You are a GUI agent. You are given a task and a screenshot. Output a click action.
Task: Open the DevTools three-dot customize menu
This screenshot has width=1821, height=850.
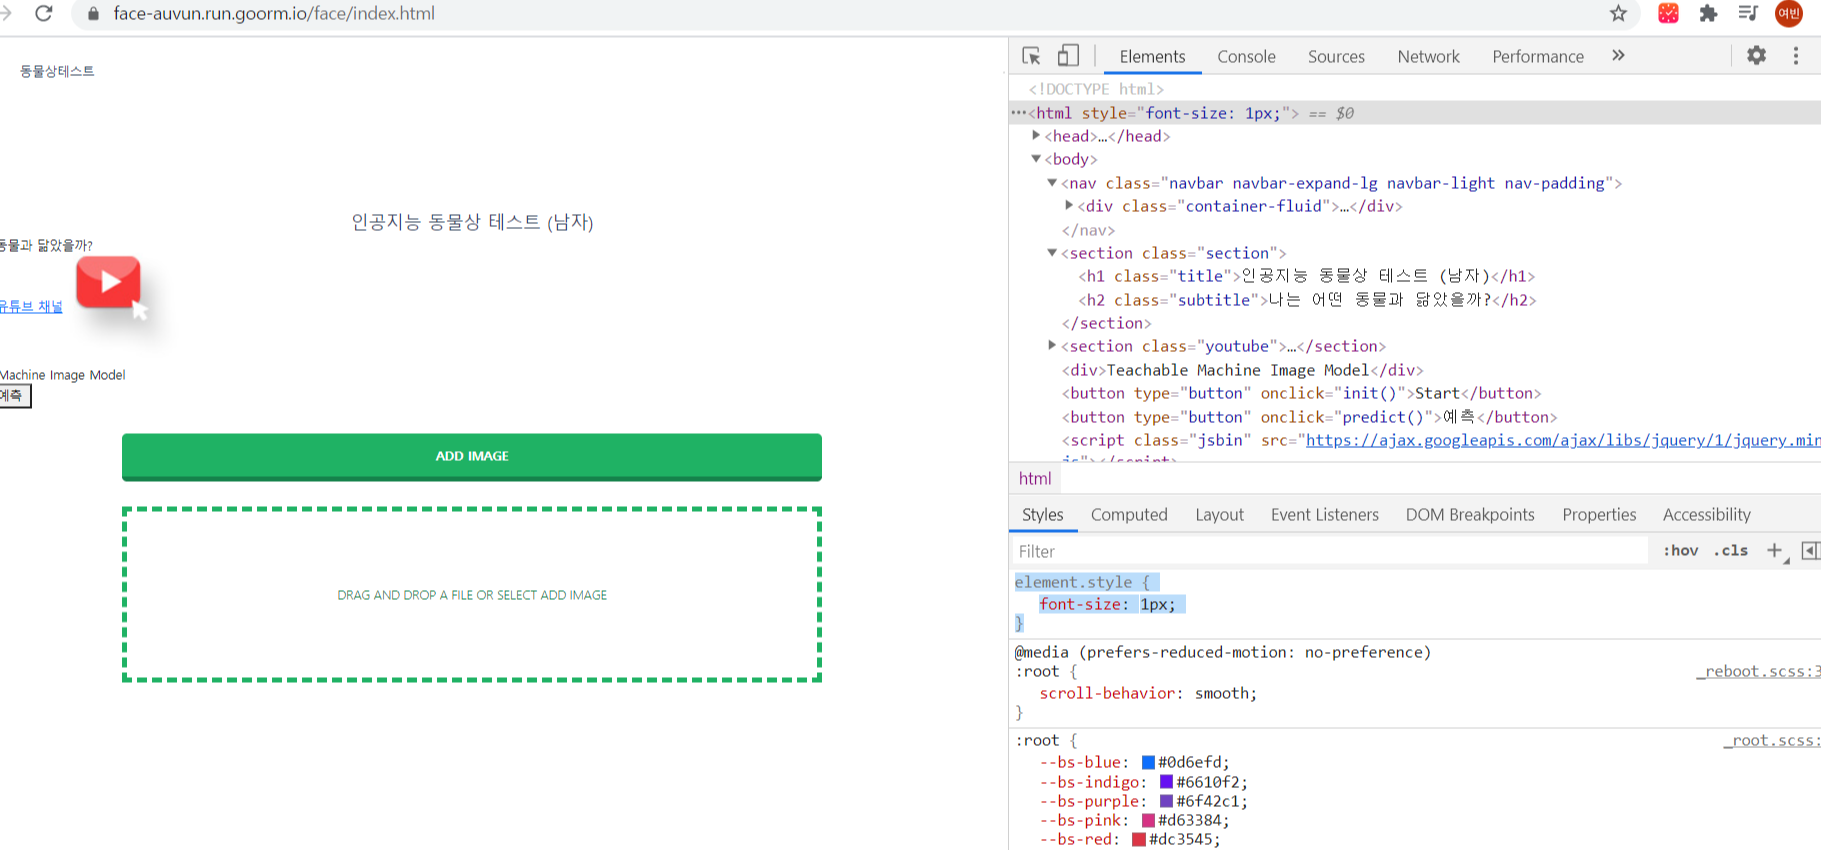pos(1796,56)
